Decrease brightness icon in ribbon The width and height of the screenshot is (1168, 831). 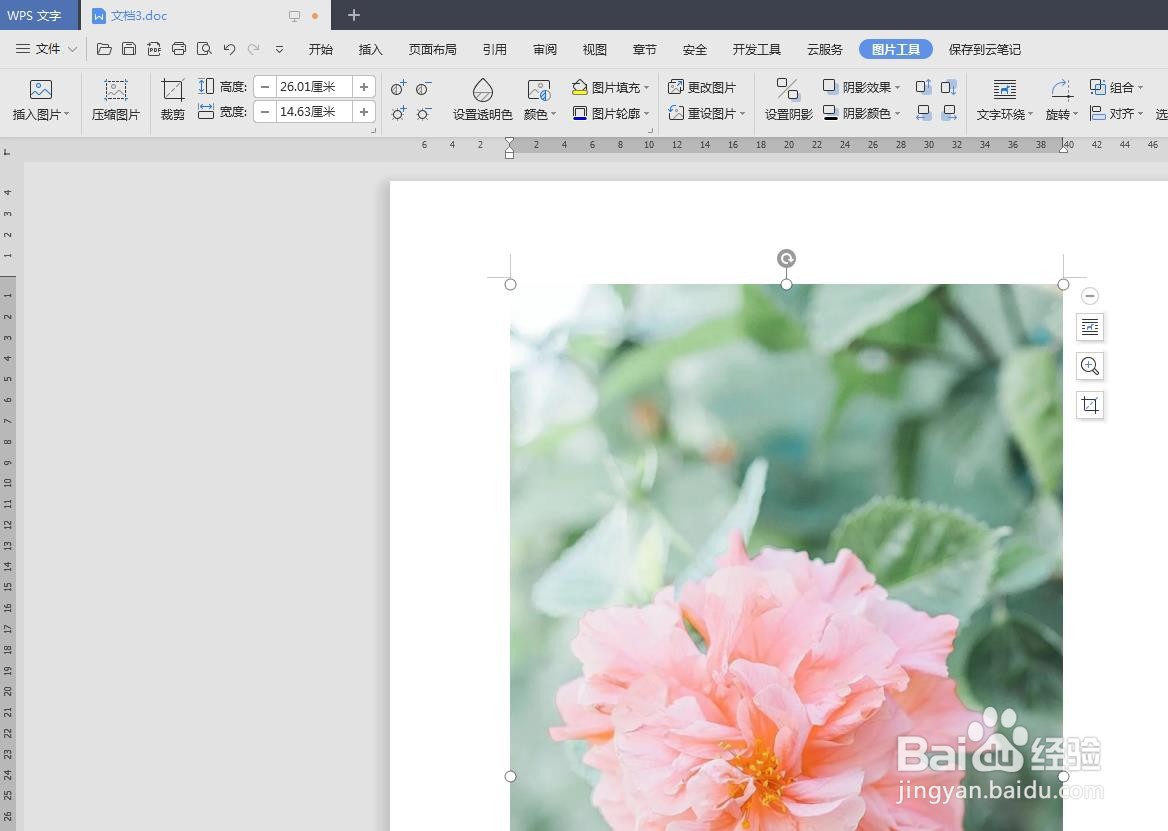[424, 113]
